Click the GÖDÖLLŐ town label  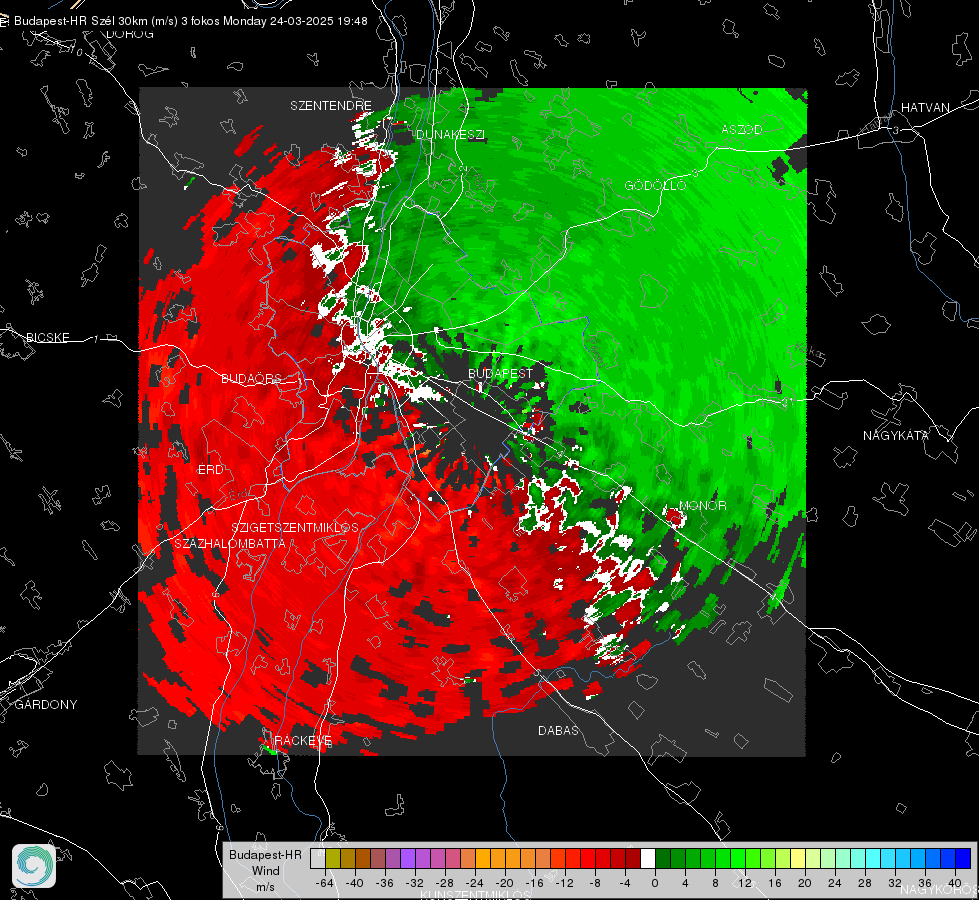(x=656, y=185)
